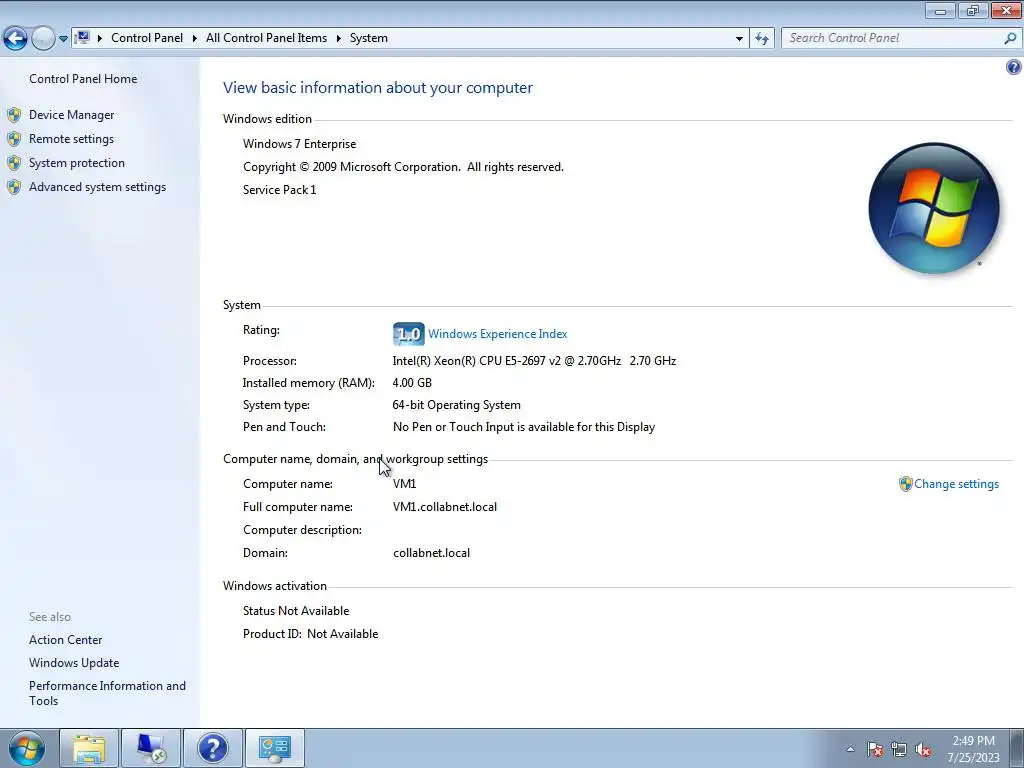Click the VM1.collabnet.local full computer name
The width and height of the screenshot is (1024, 768).
[x=445, y=507]
